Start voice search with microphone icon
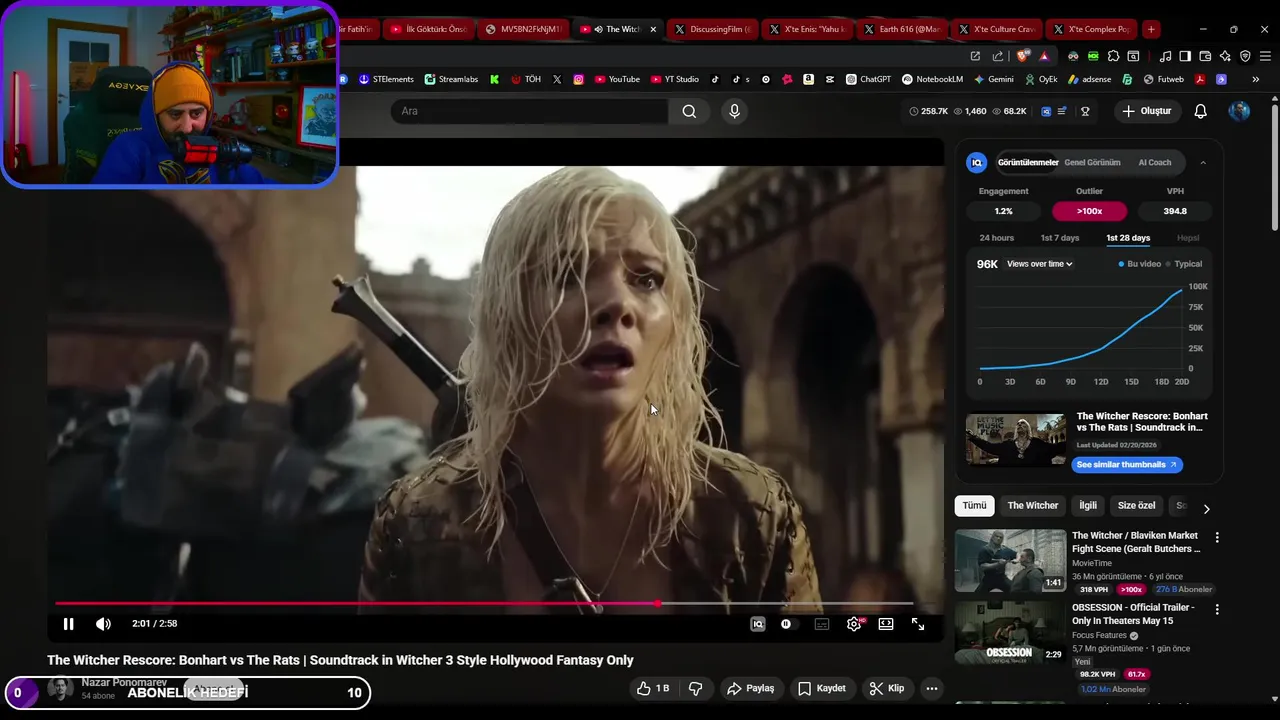The image size is (1280, 720). [x=734, y=111]
